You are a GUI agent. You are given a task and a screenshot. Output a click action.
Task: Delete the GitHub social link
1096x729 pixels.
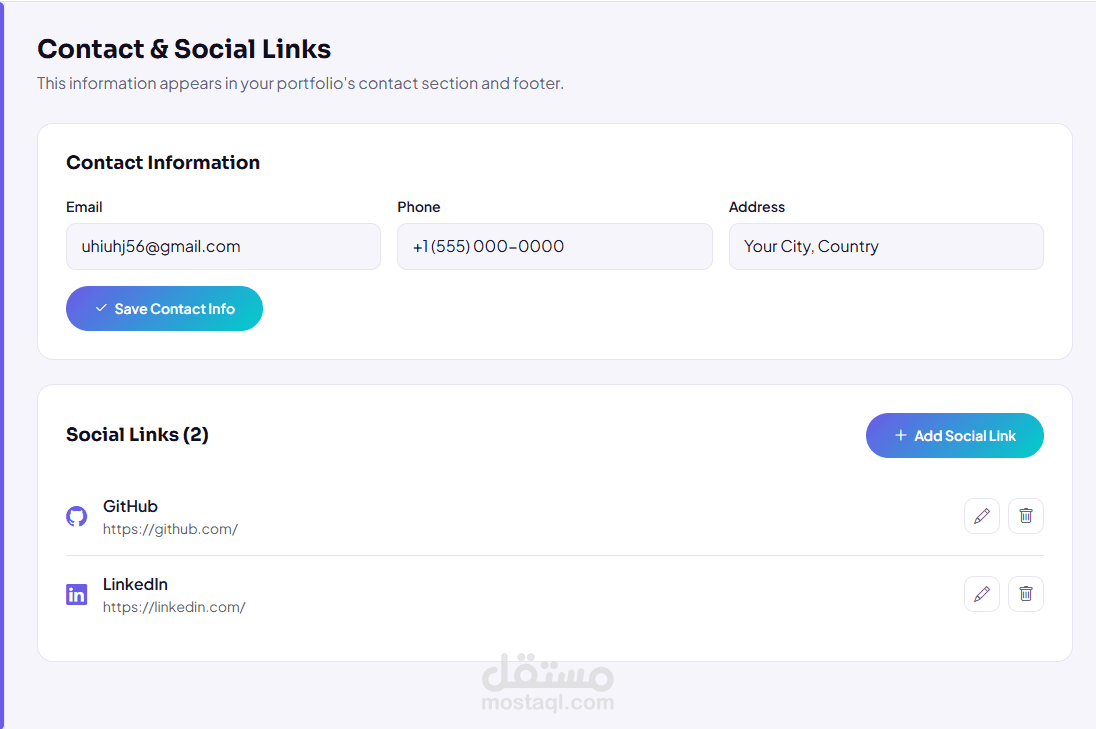(1025, 516)
